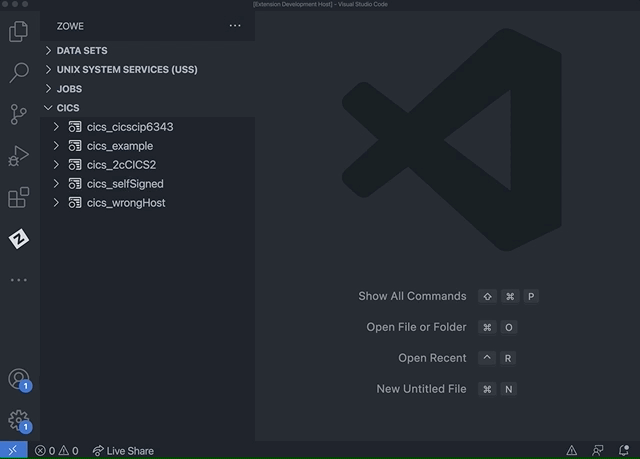The image size is (640, 459).
Task: Expand the cics_example profile chevron
Action: point(57,146)
